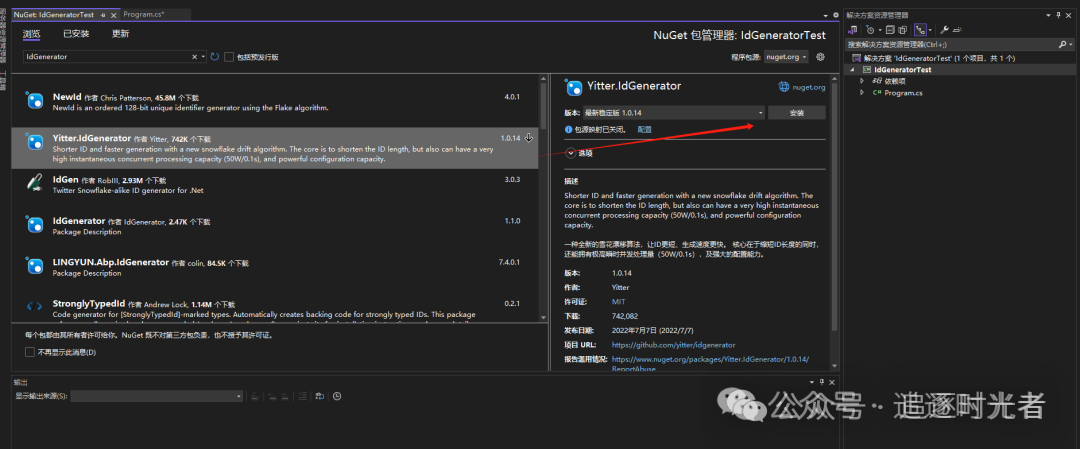Switch to the Installed tab
This screenshot has height=449, width=1080.
pos(76,34)
